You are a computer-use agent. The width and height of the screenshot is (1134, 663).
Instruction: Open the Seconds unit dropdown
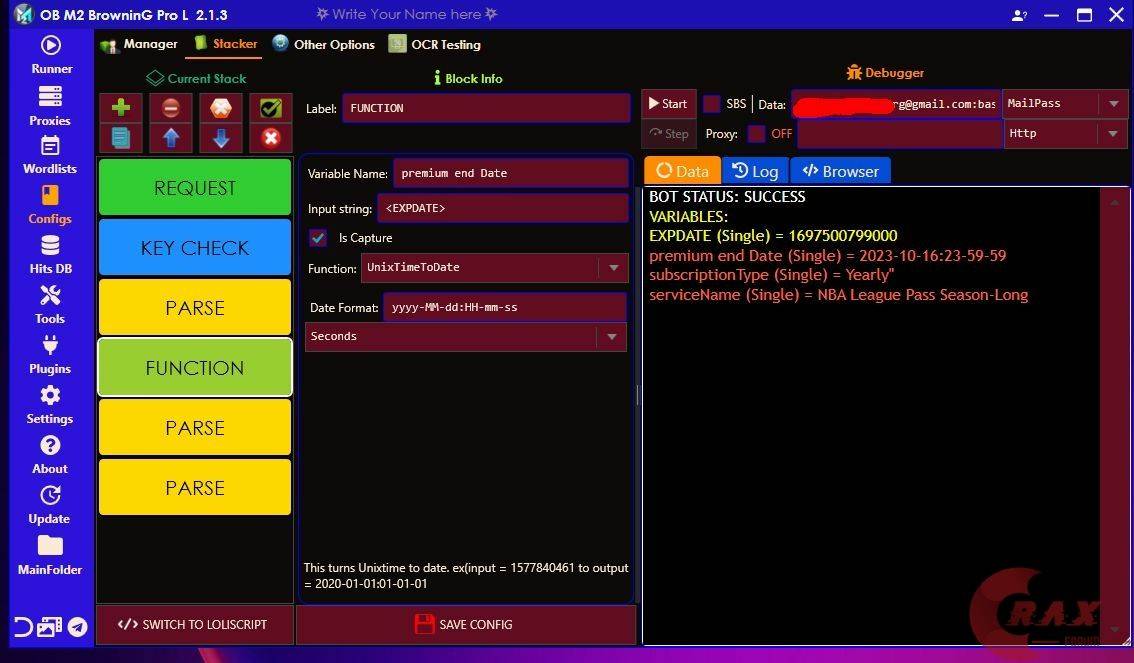tap(466, 336)
